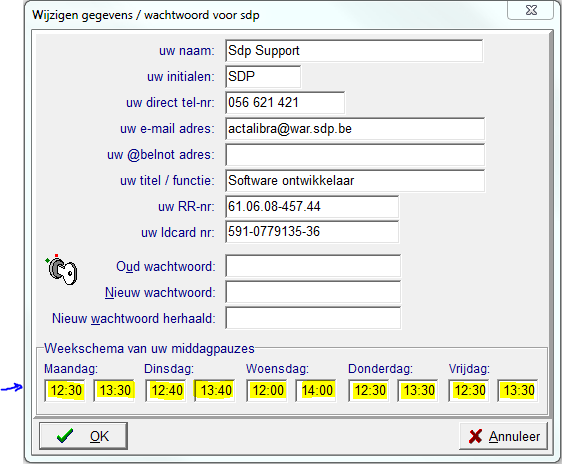
Task: Focus the uw Idcard nr field
Action: (x=312, y=232)
